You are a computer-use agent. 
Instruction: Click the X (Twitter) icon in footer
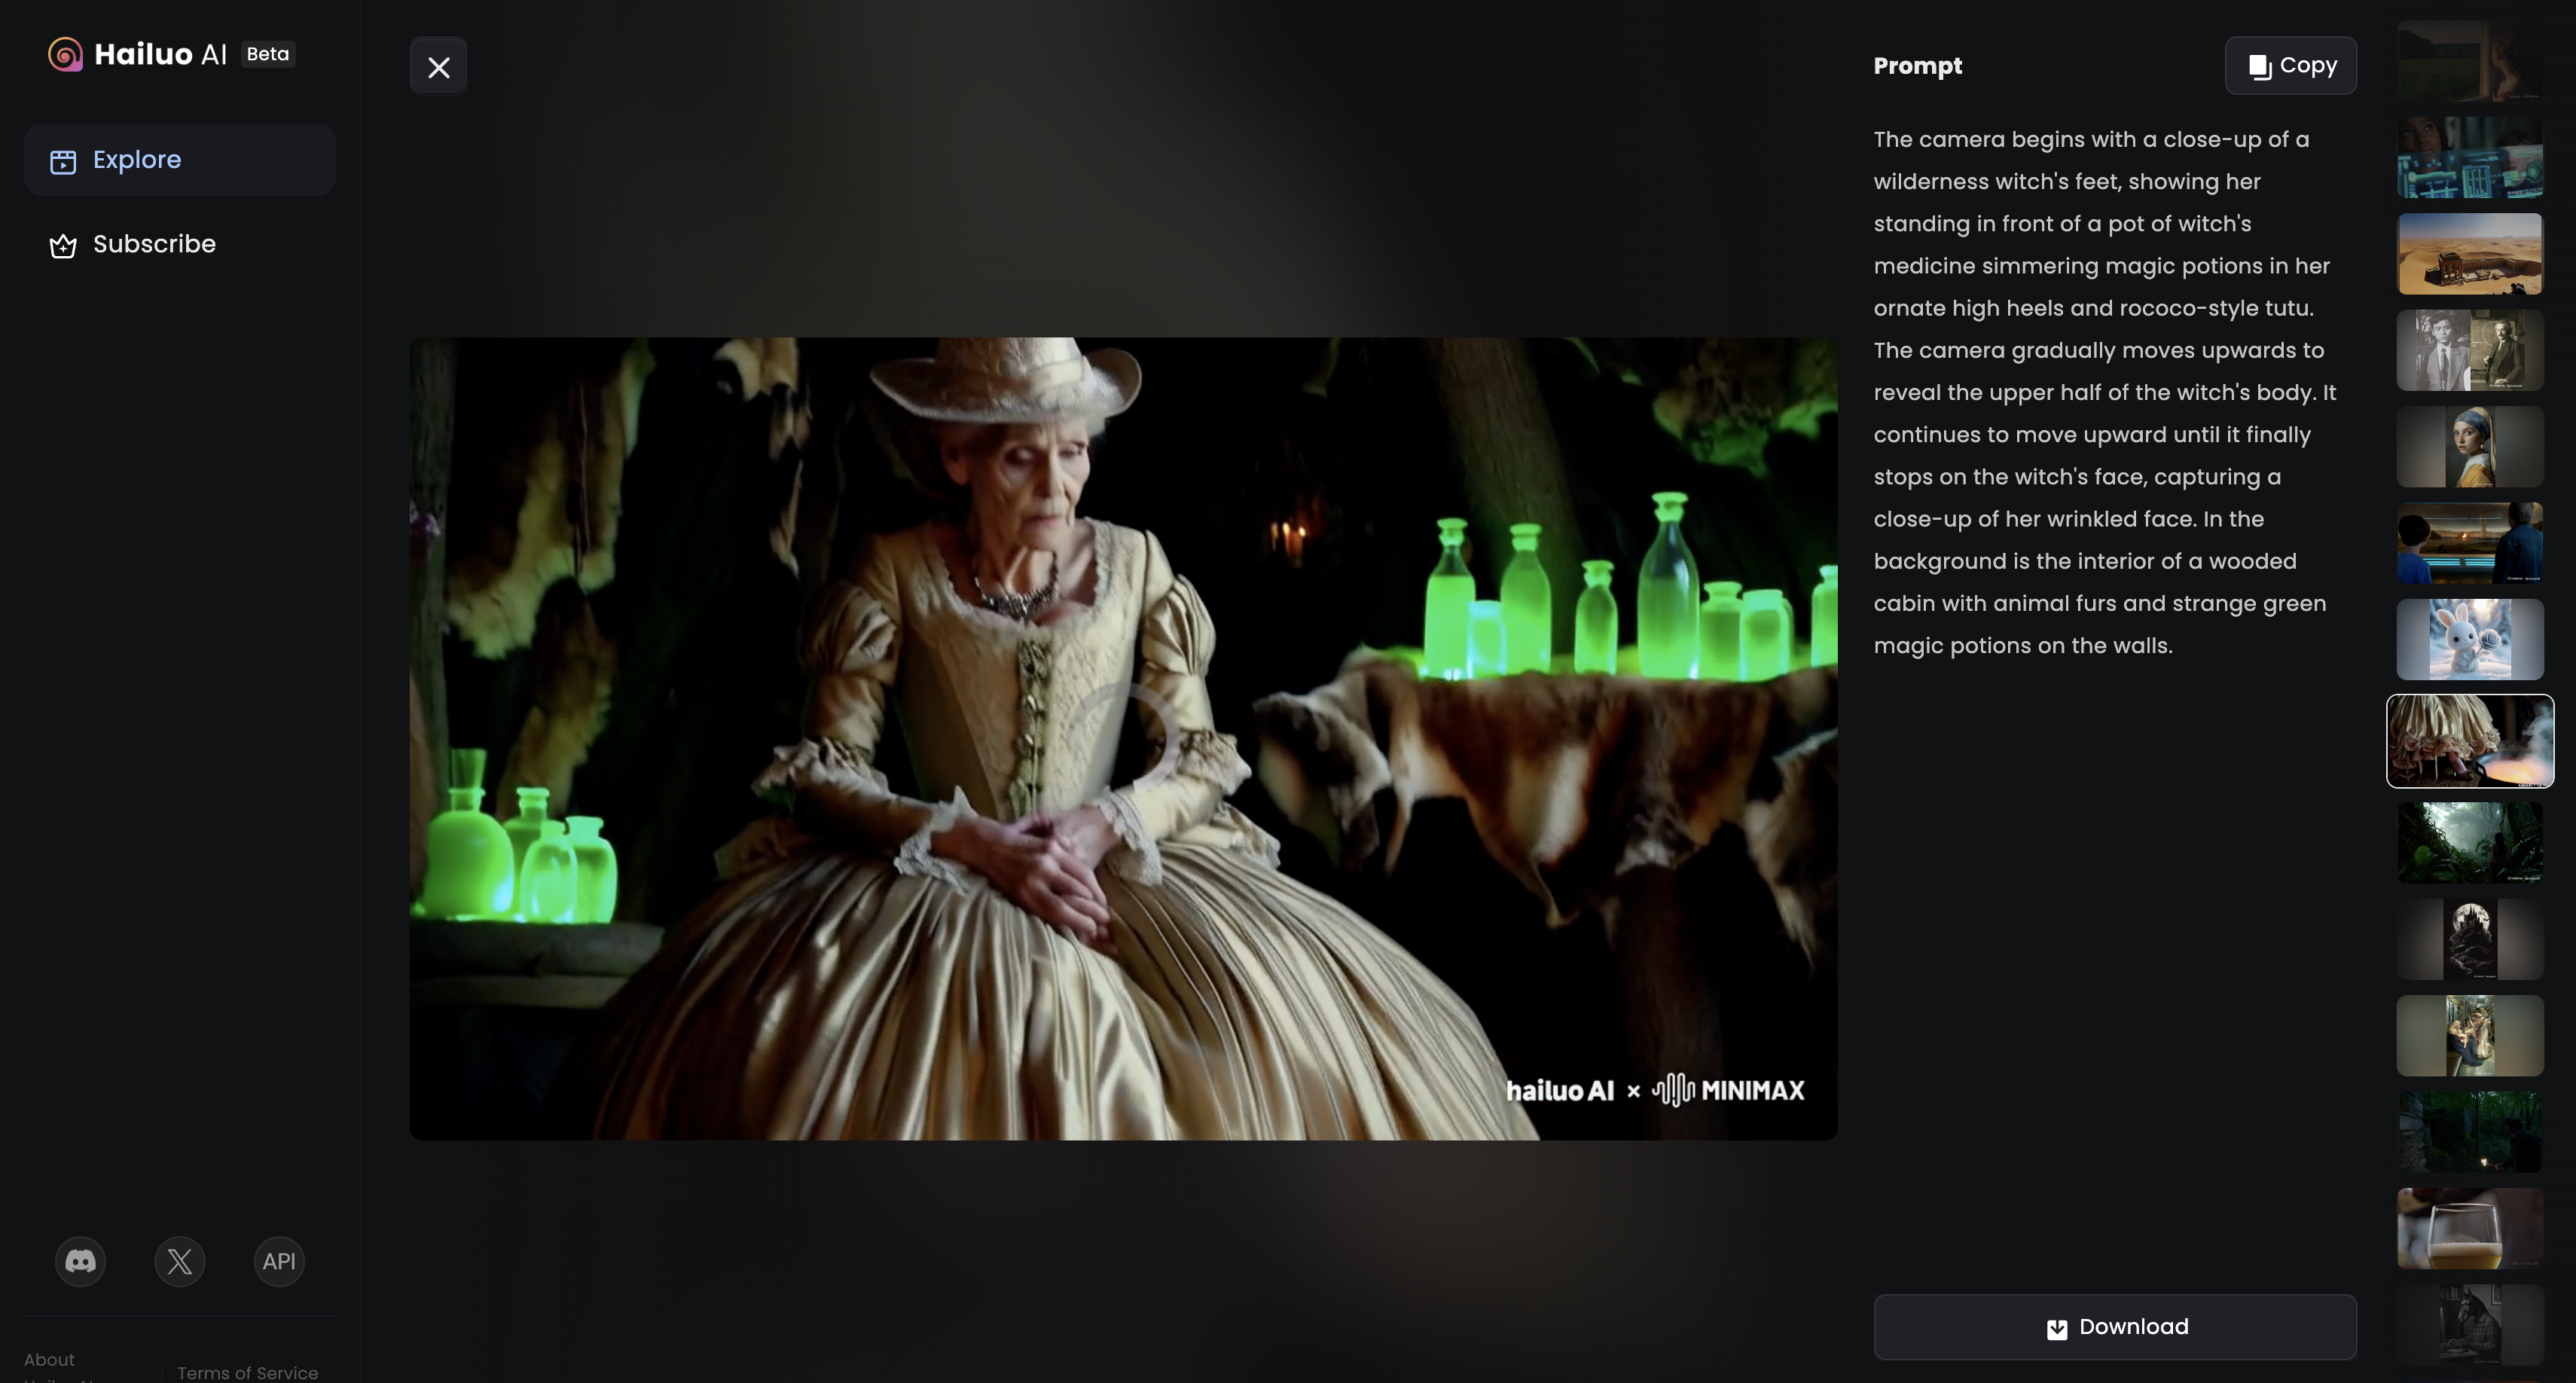[x=179, y=1260]
